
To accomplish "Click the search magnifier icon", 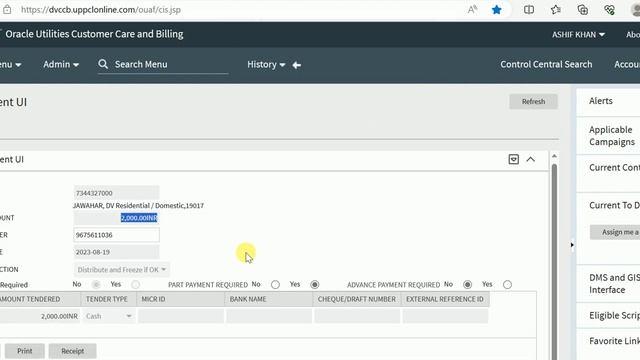I will (103, 64).
